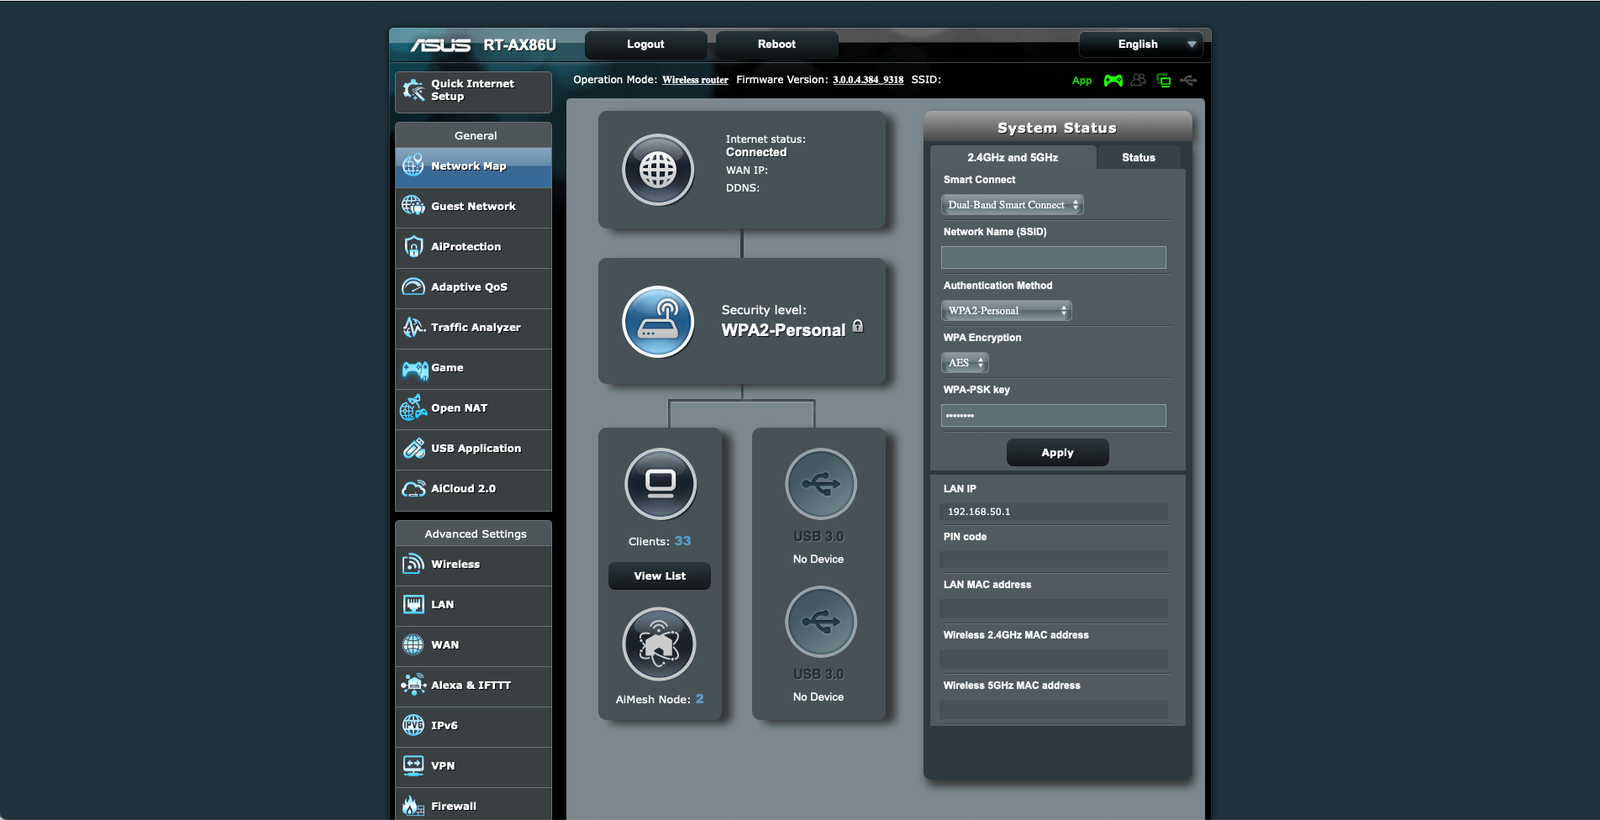
Task: Open the IPv6 settings icon
Action: click(x=413, y=726)
